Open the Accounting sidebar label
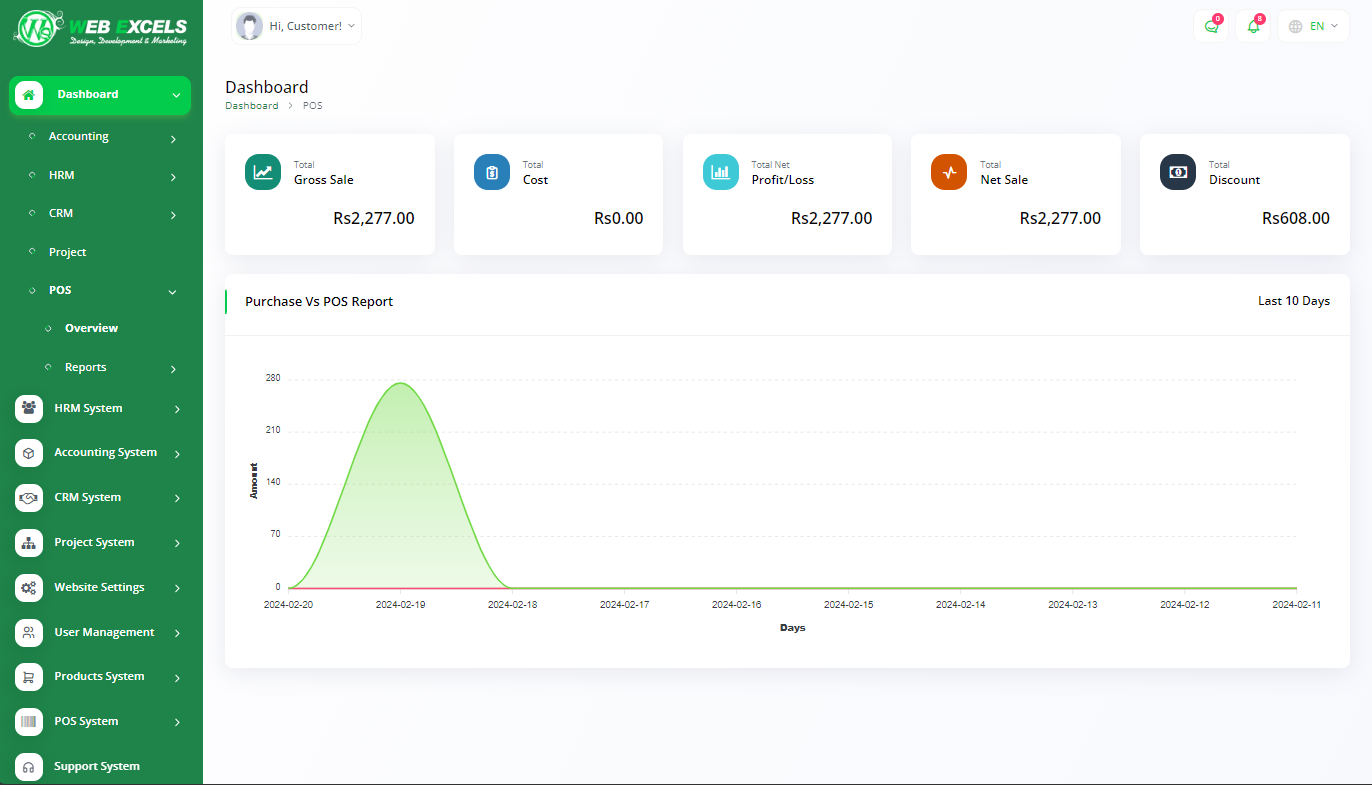 79,136
